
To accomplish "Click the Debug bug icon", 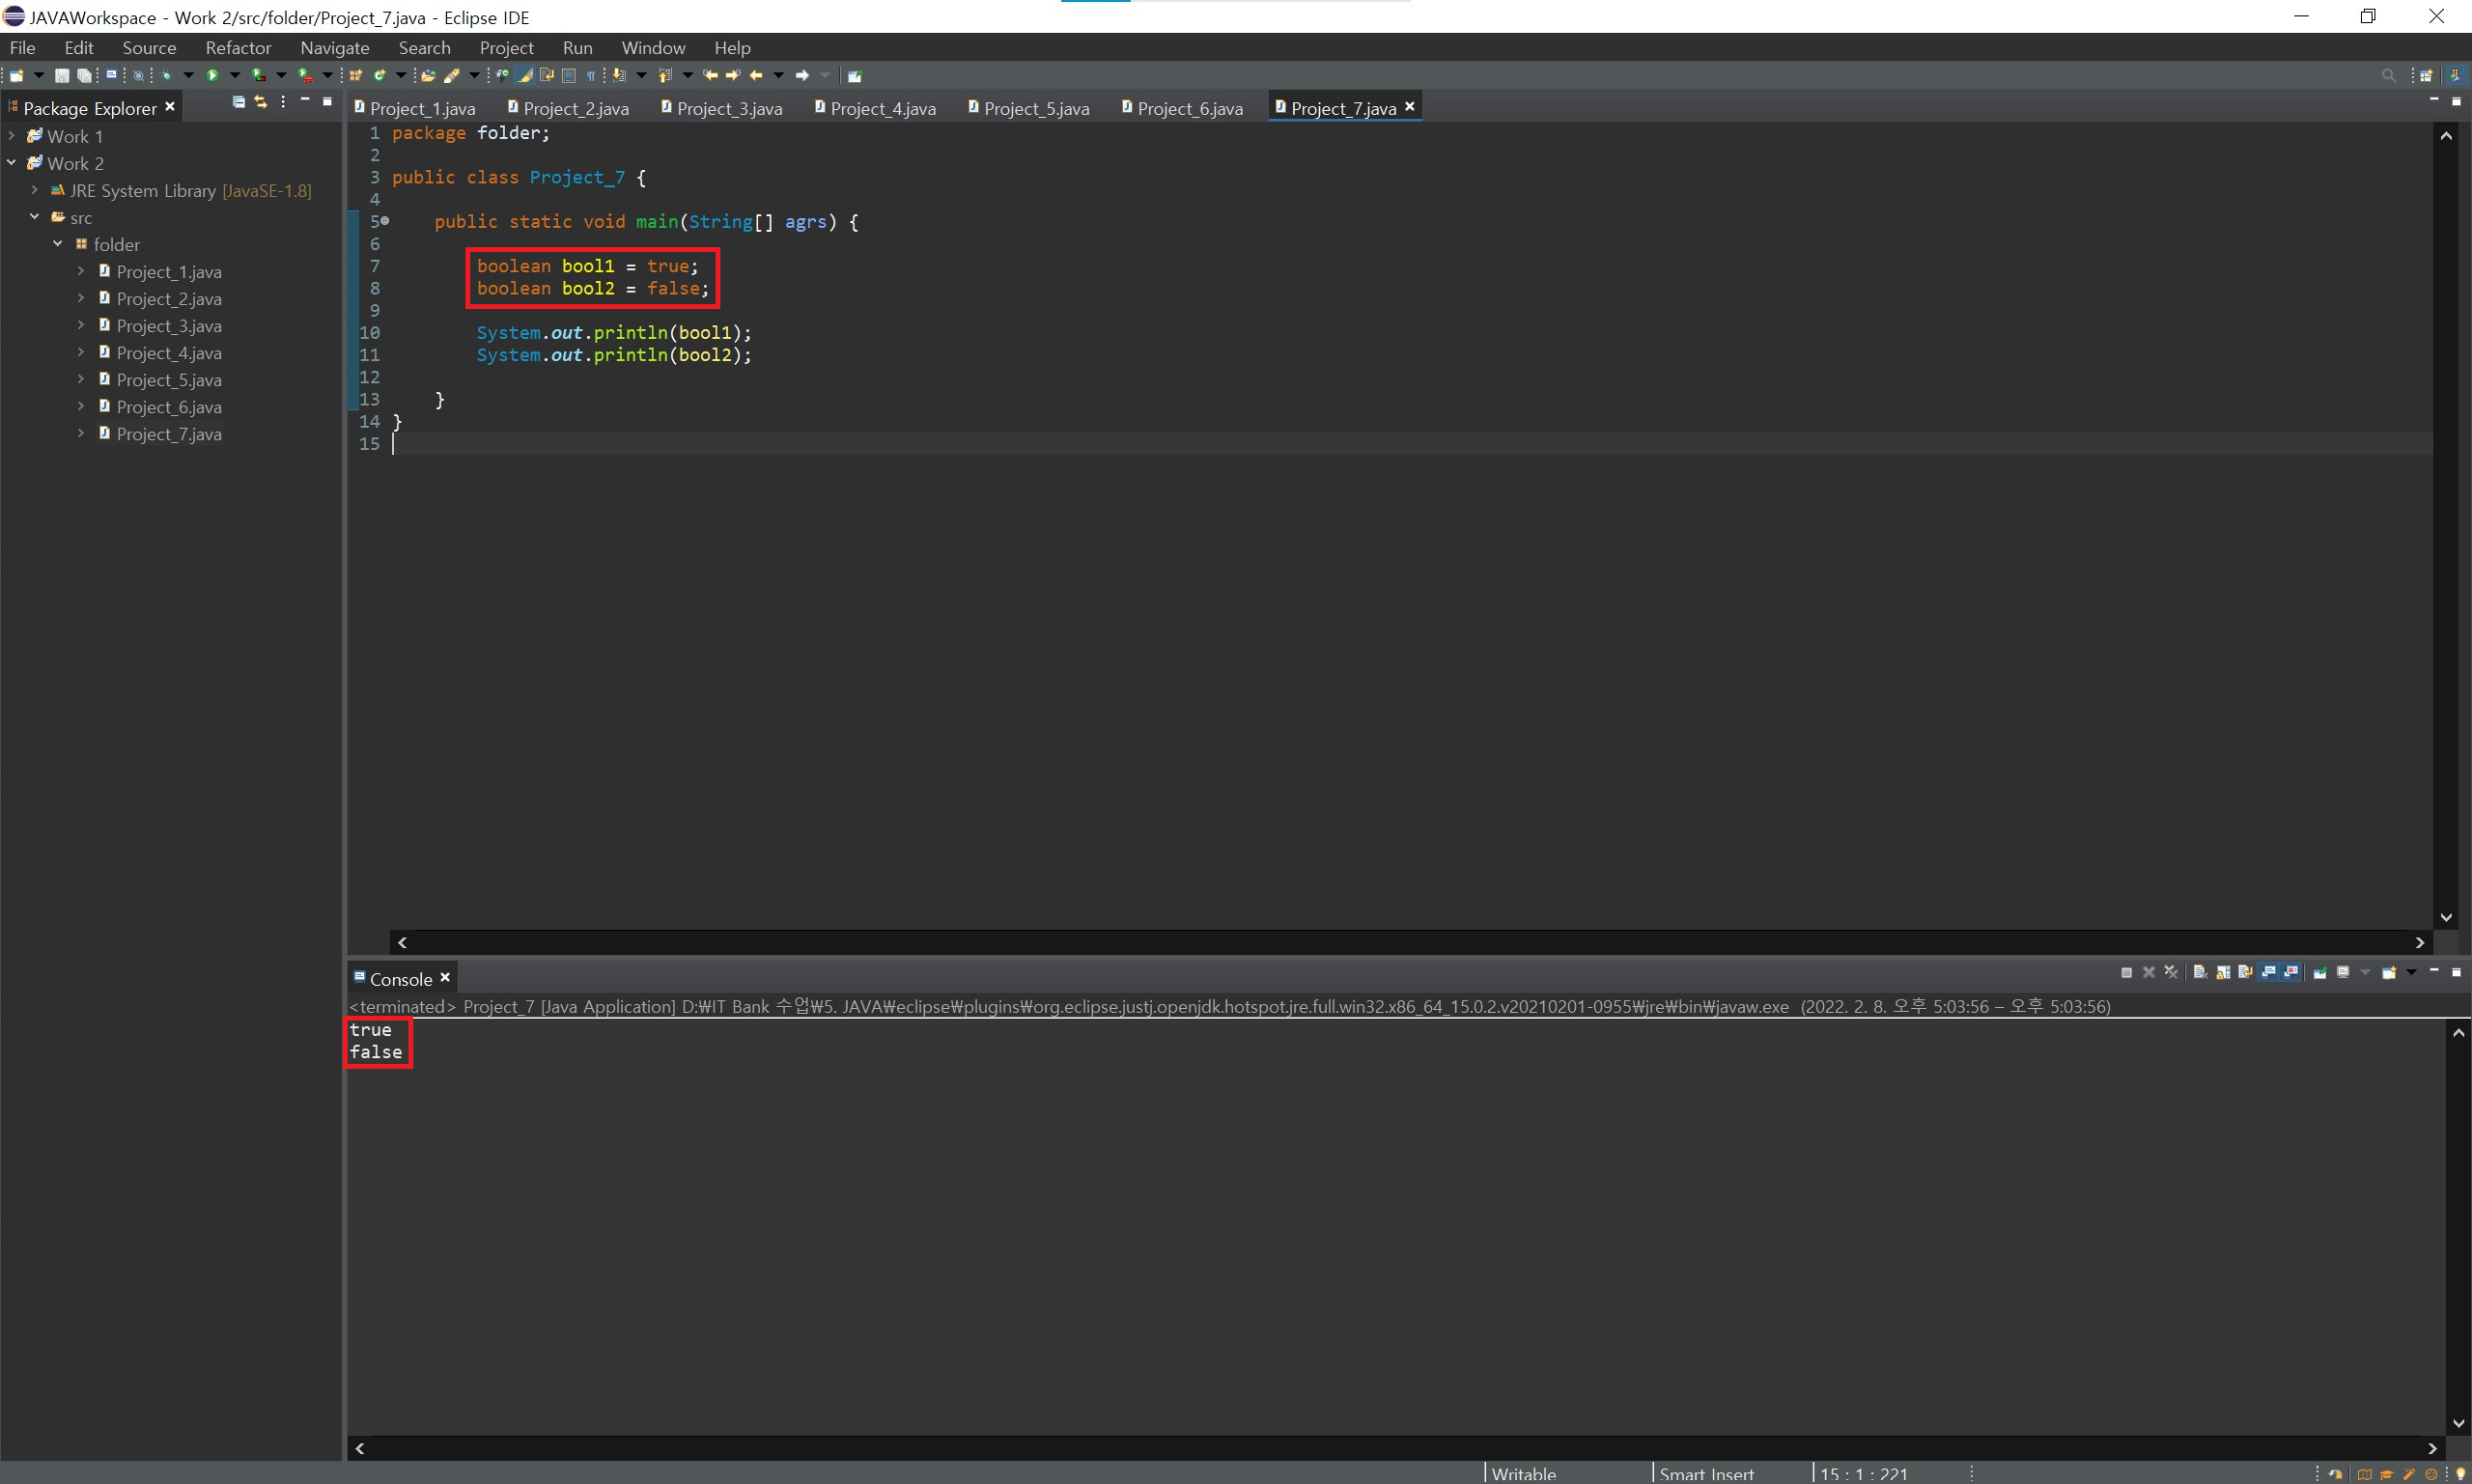I will [x=167, y=75].
